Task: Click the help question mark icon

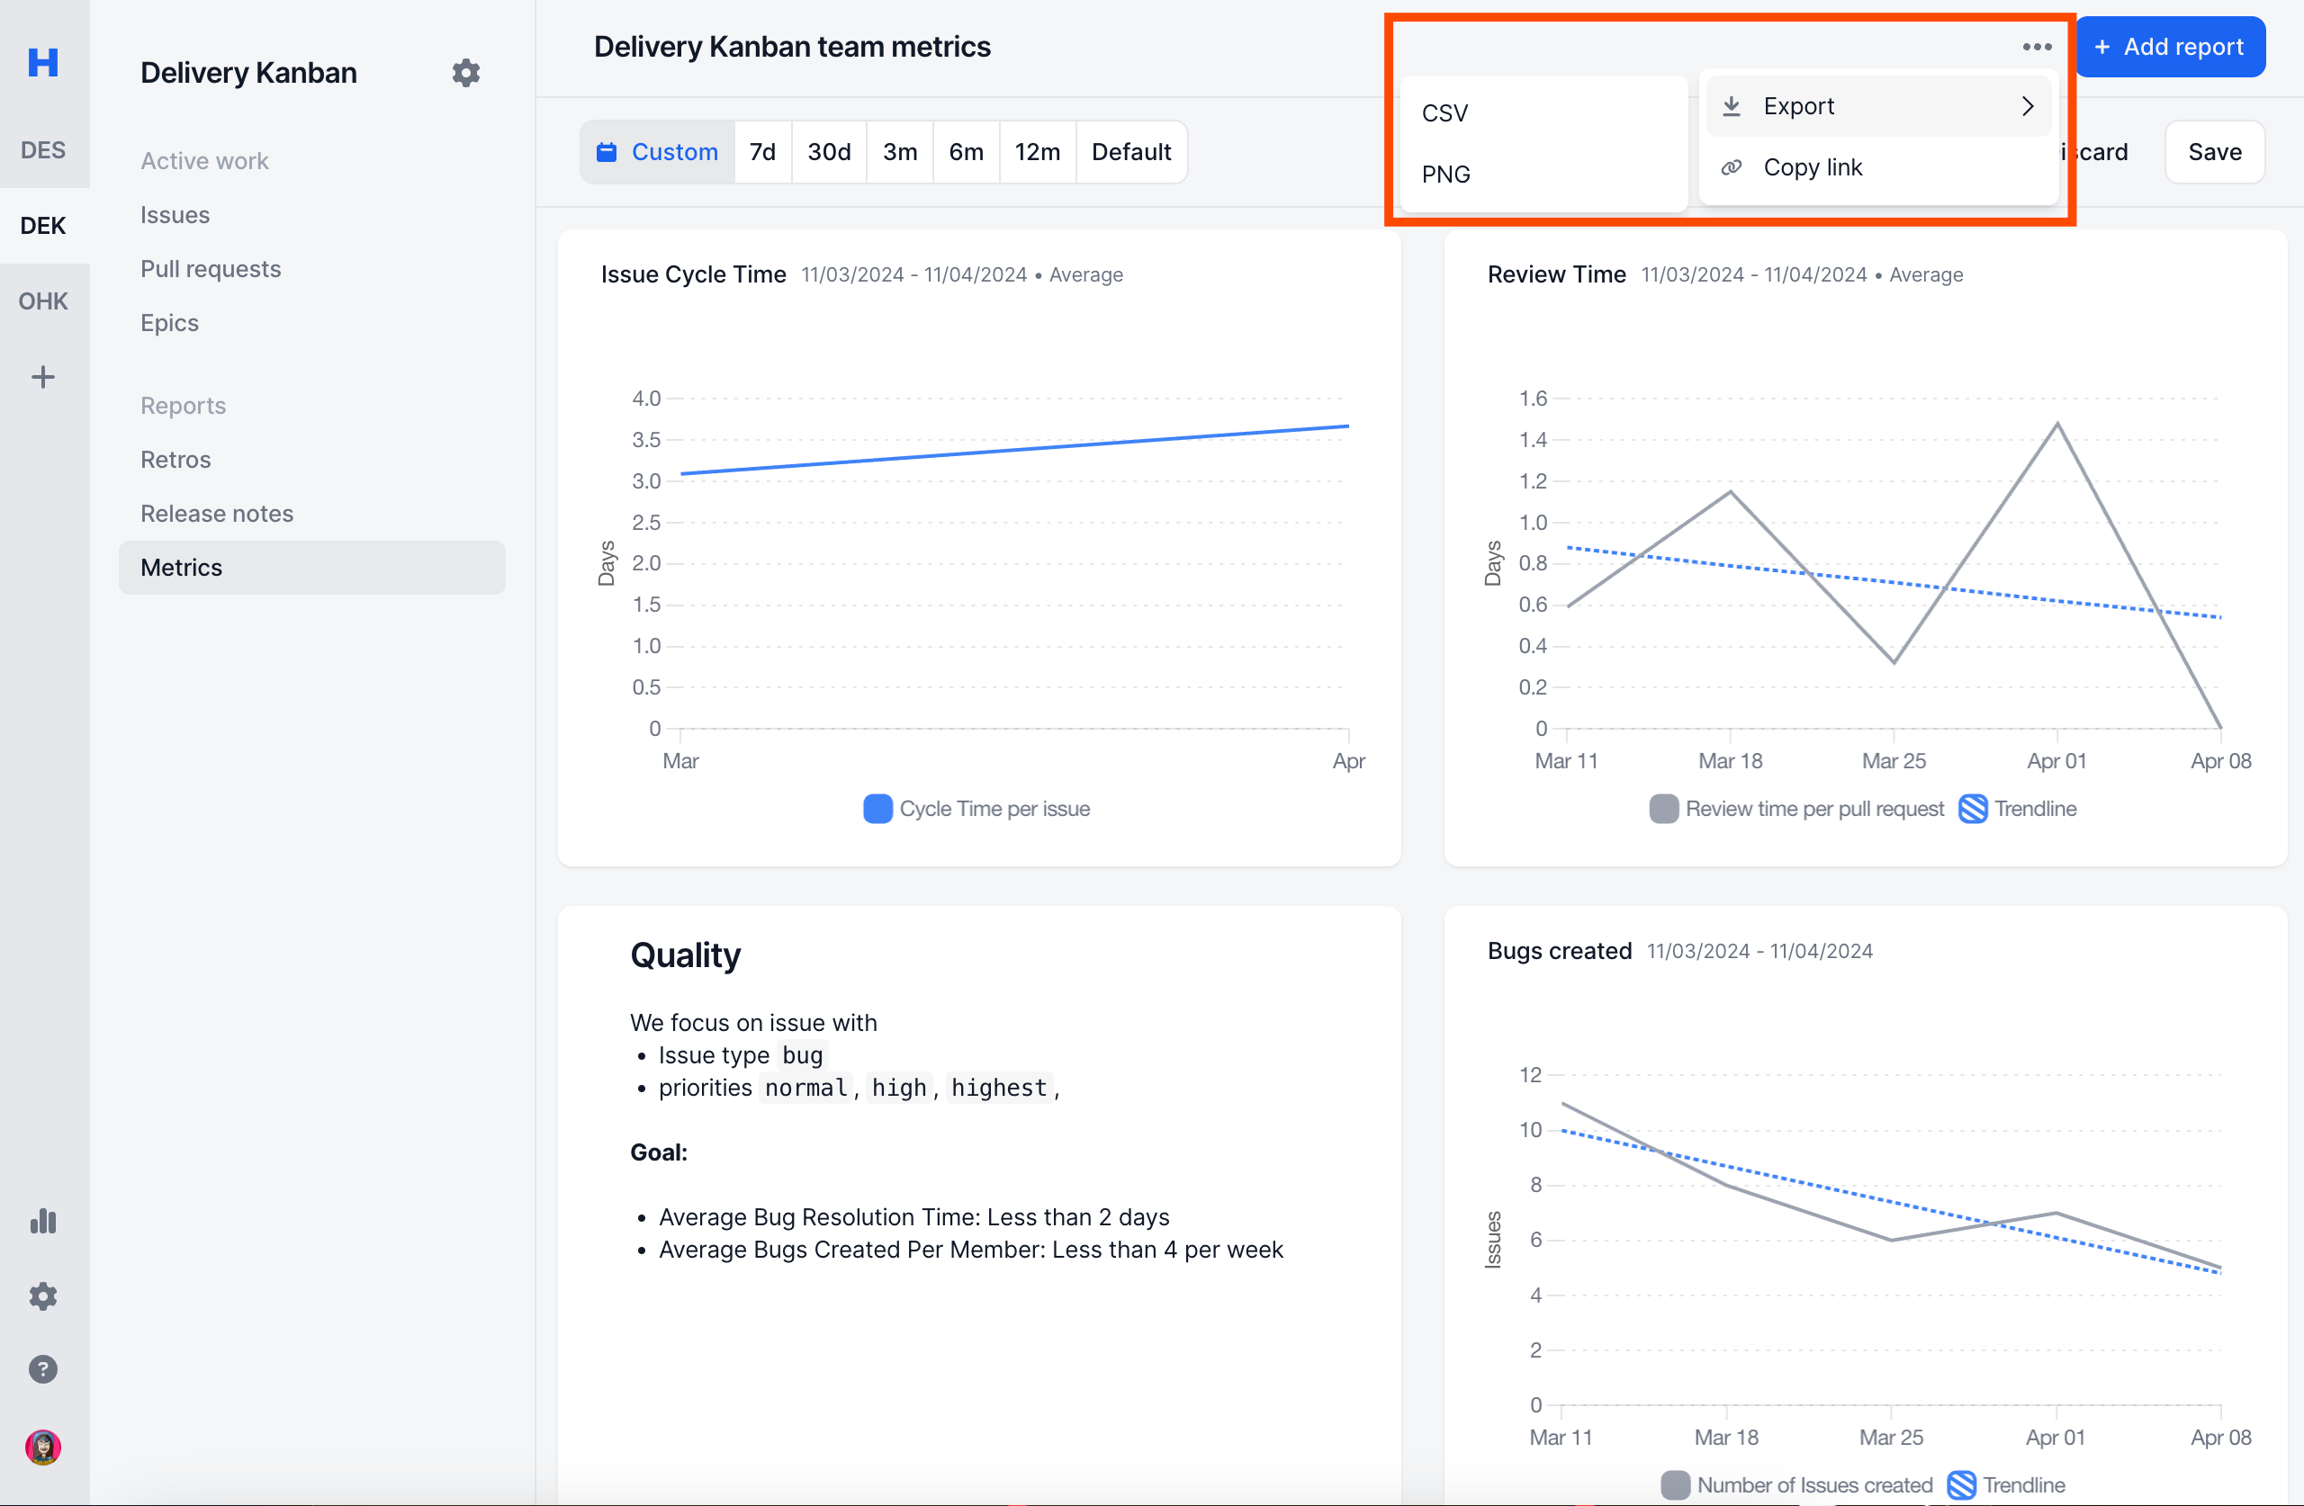Action: (x=43, y=1369)
